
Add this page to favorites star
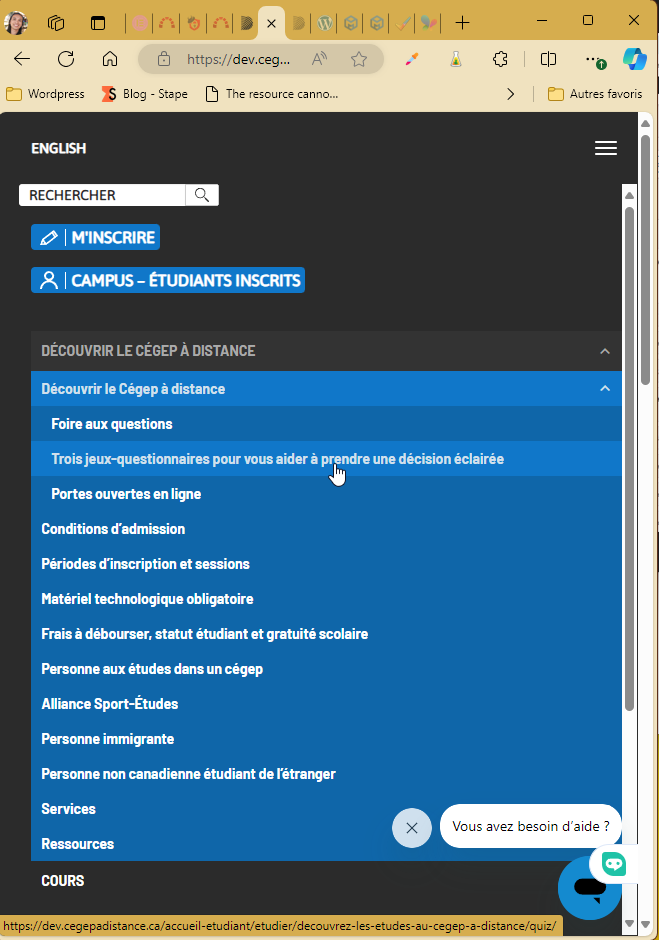coord(359,59)
